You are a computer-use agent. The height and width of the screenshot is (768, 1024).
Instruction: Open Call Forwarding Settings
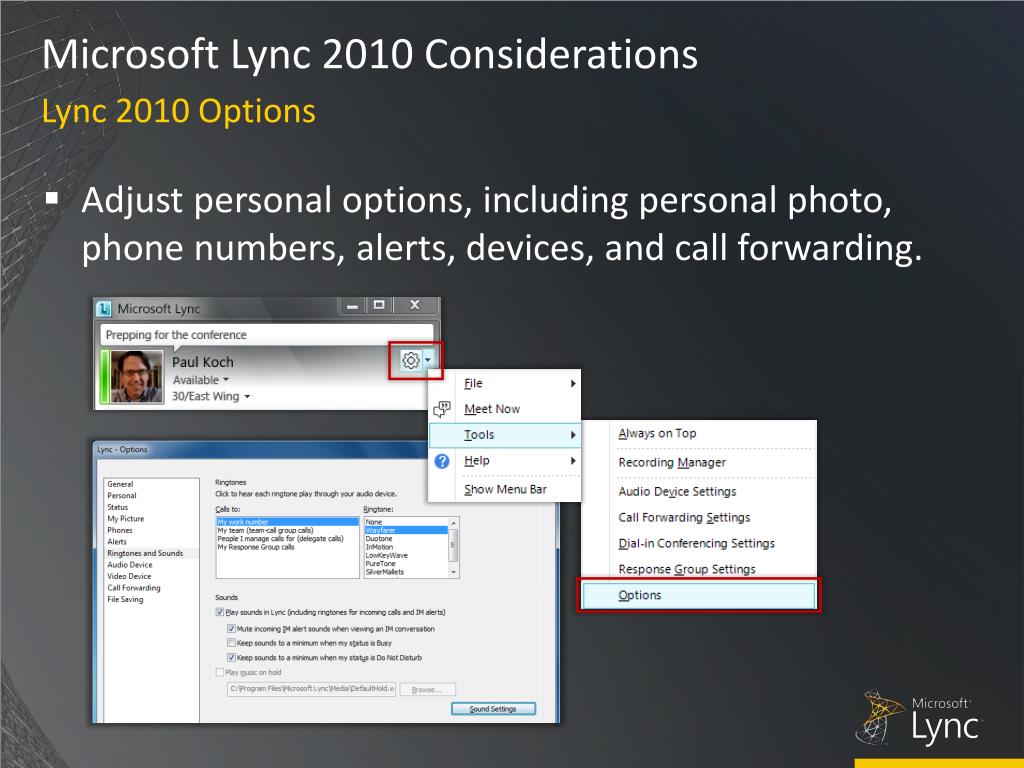(699, 517)
